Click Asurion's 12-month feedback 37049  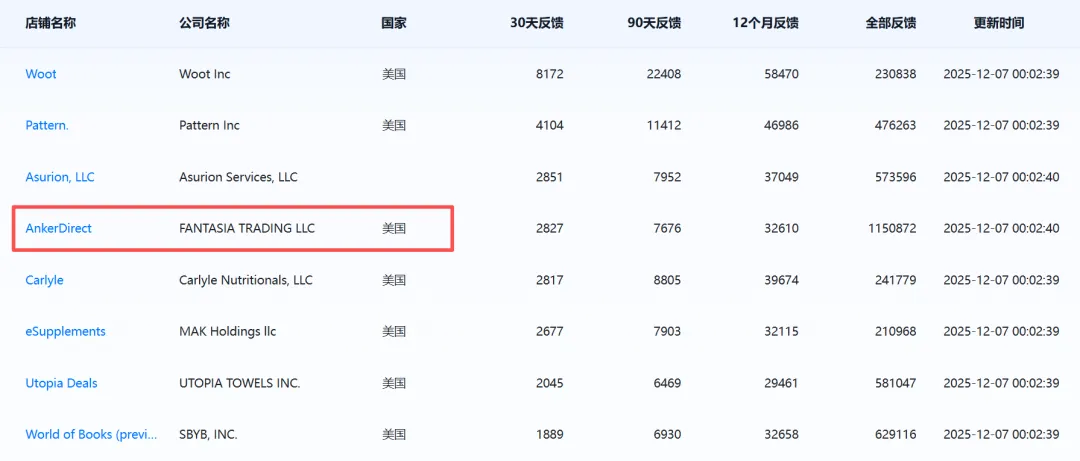[782, 177]
